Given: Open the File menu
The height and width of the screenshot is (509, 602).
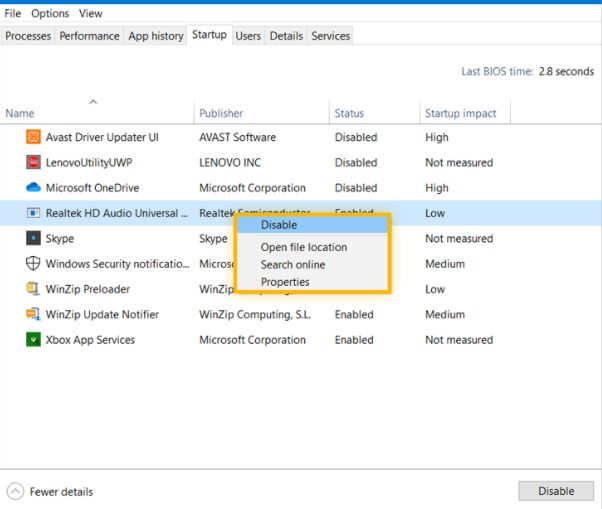Looking at the screenshot, I should (13, 13).
